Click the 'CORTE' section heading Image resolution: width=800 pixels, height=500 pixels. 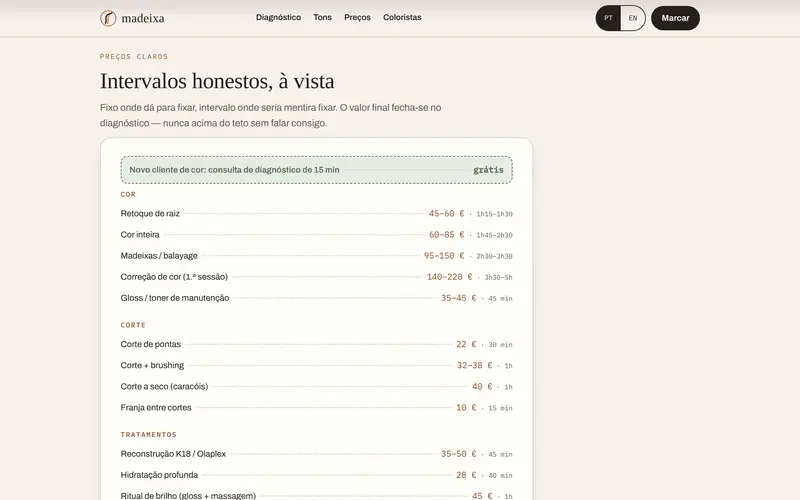click(133, 325)
